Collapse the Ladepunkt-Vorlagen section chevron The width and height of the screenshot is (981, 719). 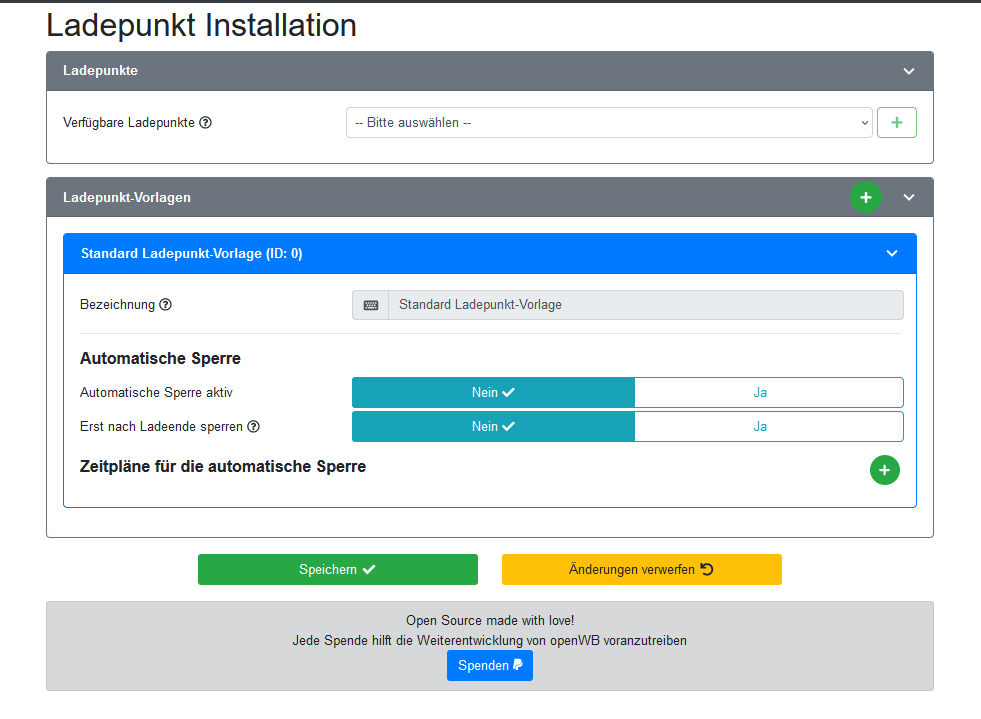click(908, 197)
